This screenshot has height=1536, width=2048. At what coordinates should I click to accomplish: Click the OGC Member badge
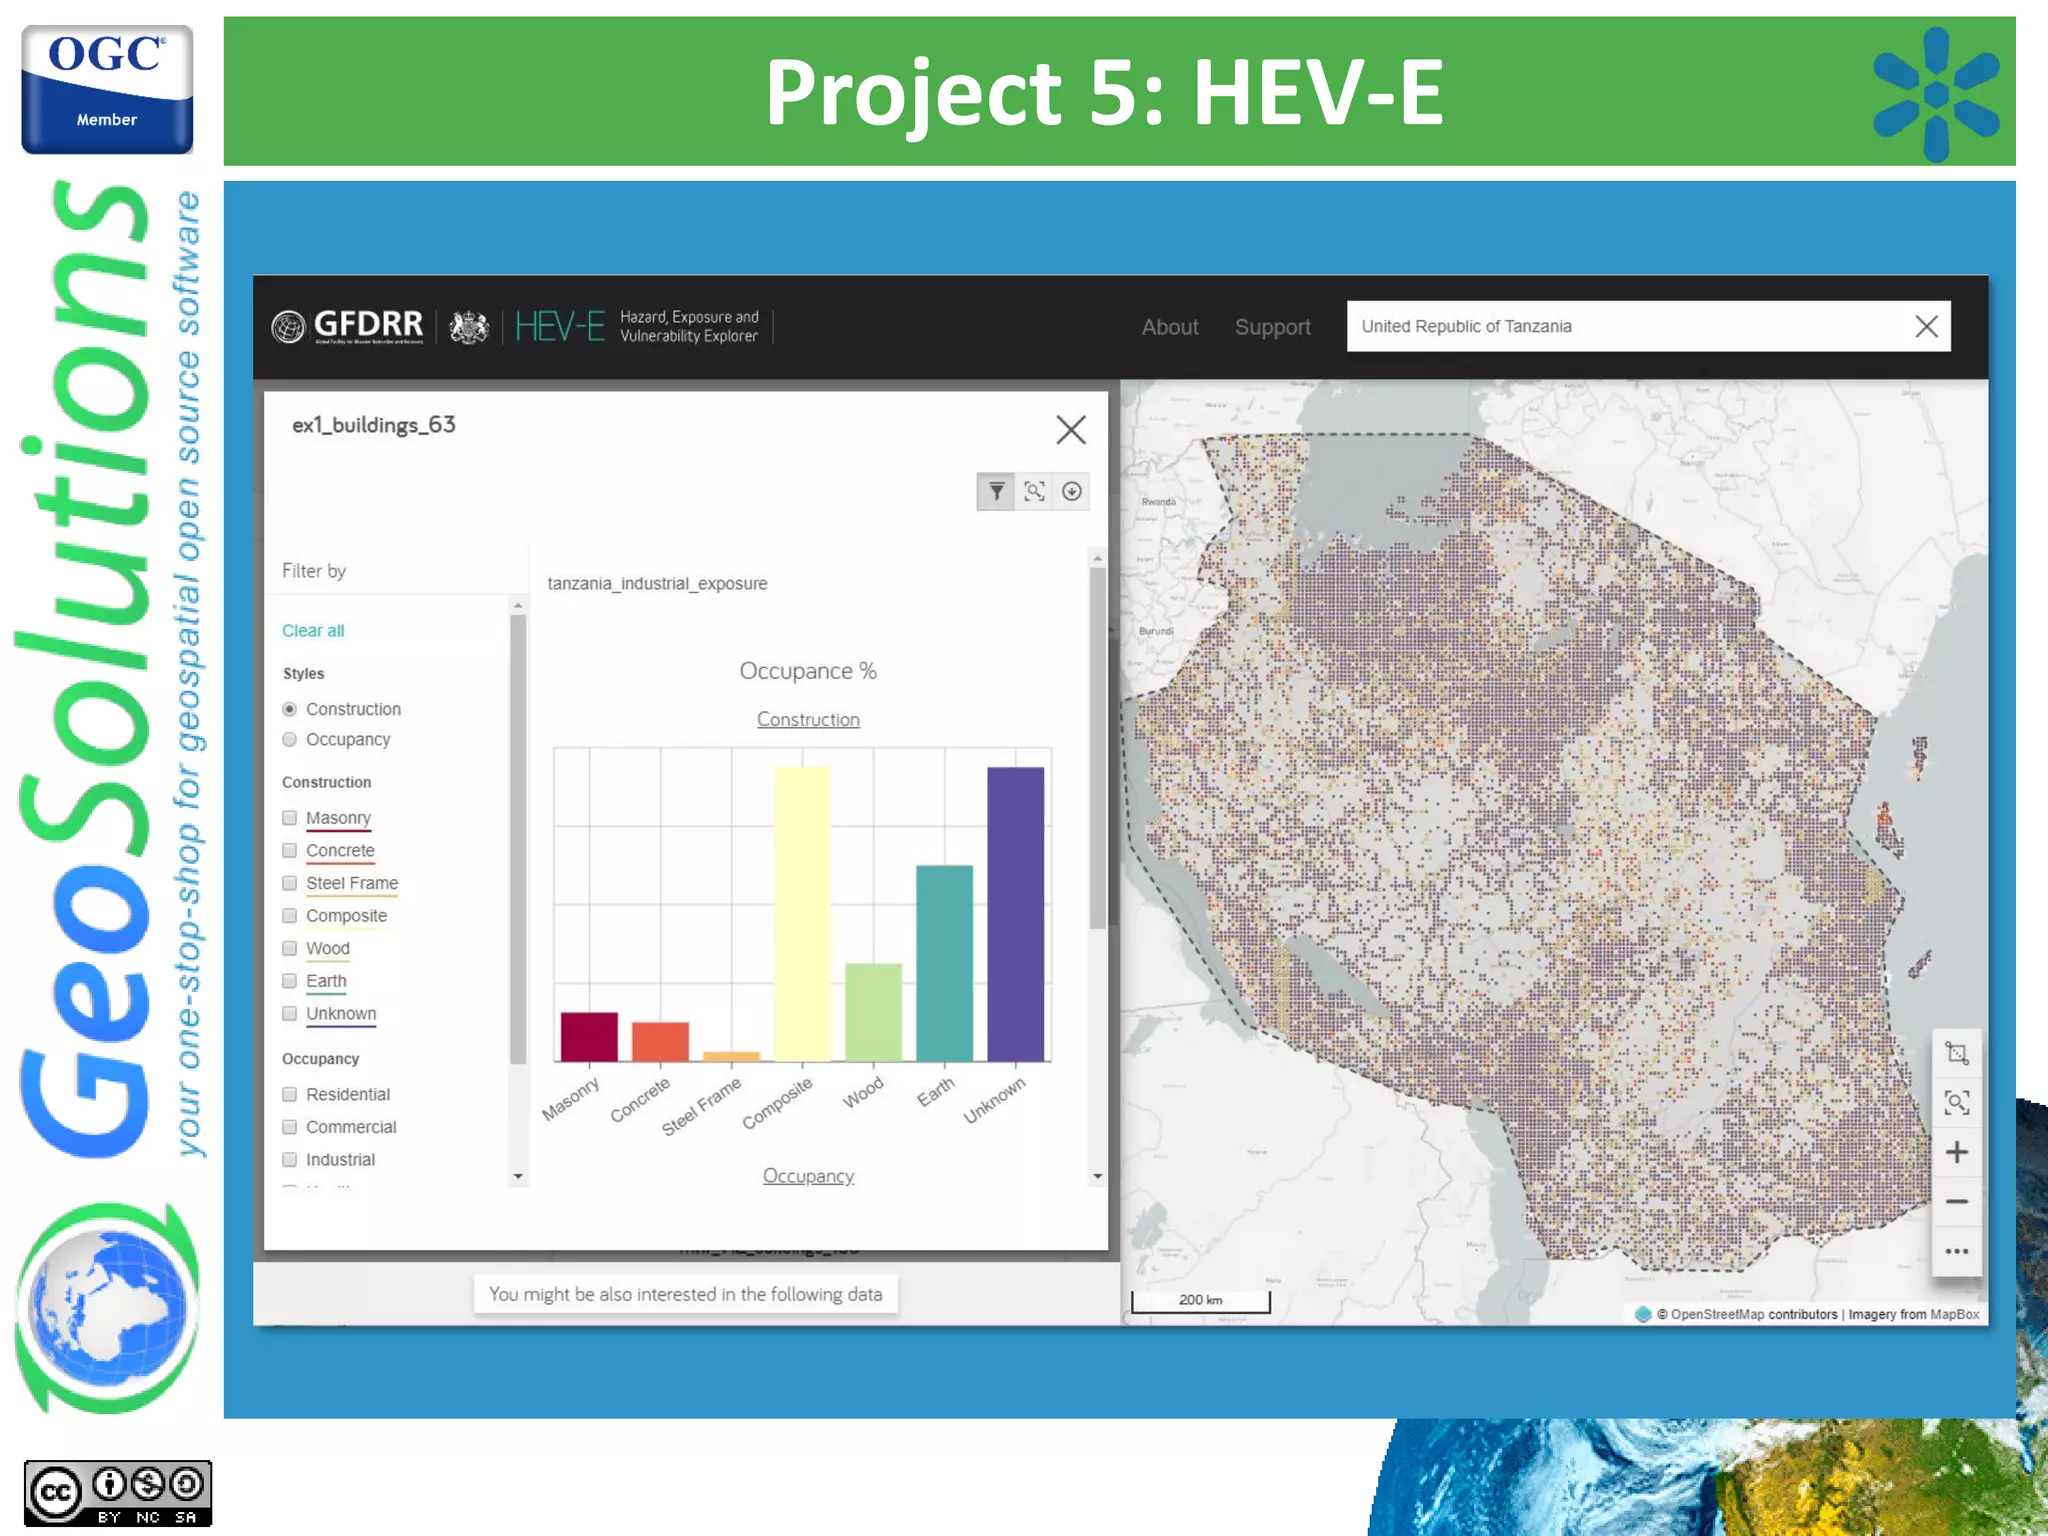pos(107,89)
